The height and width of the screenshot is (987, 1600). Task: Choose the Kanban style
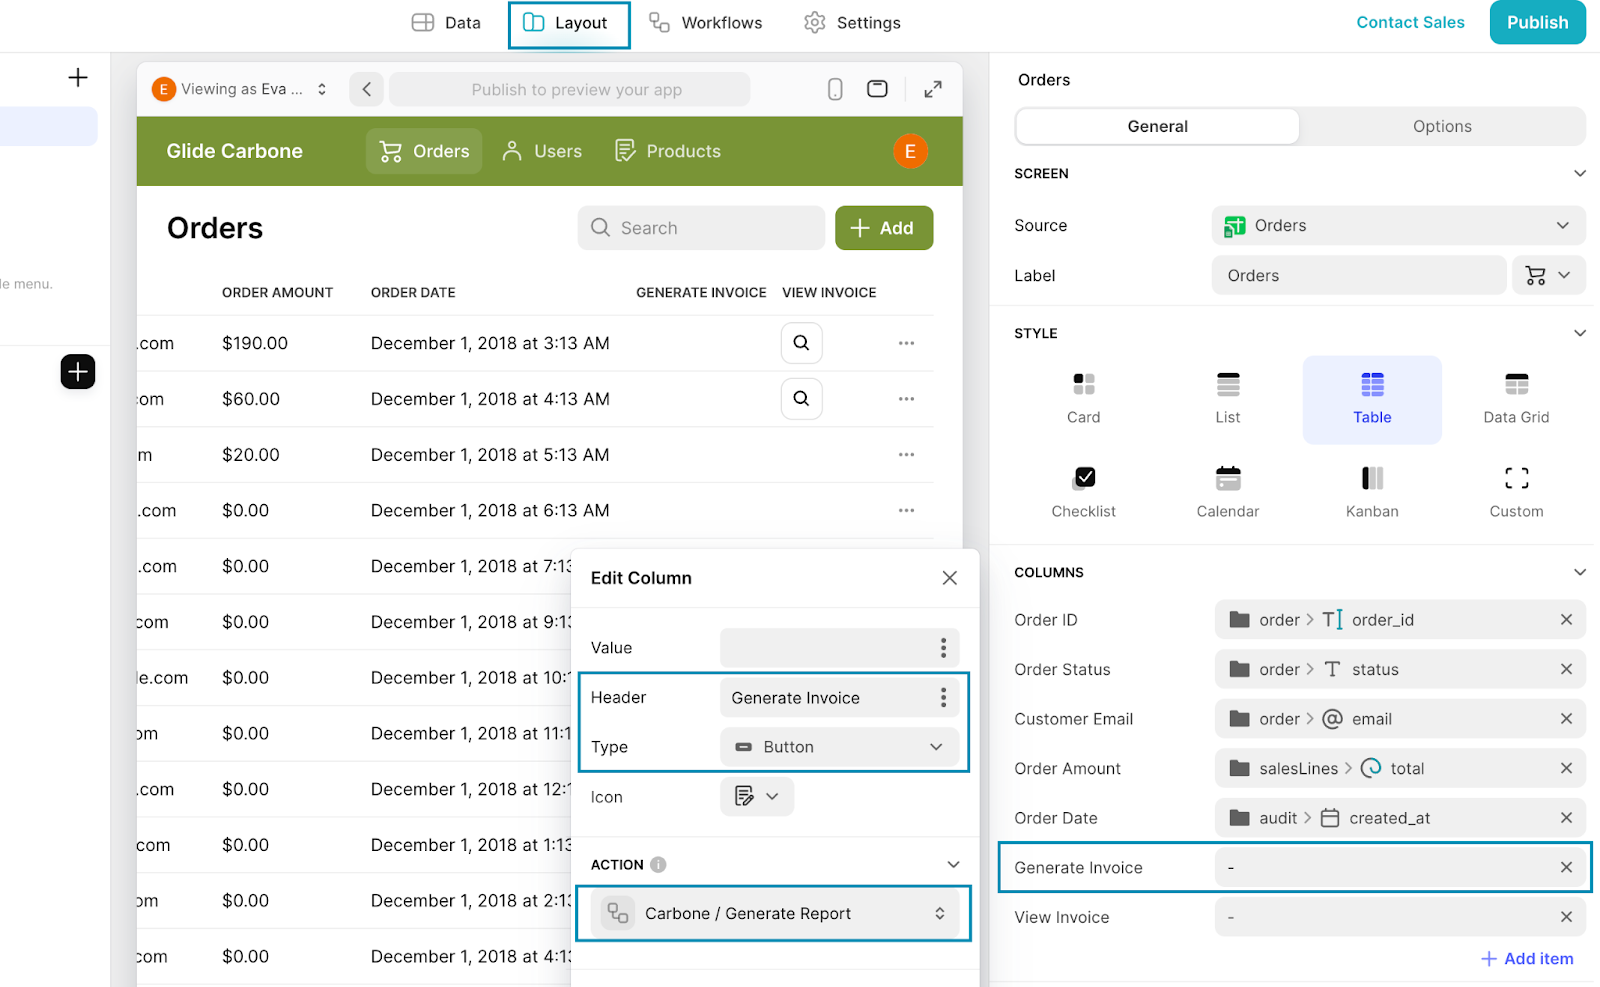click(x=1372, y=493)
